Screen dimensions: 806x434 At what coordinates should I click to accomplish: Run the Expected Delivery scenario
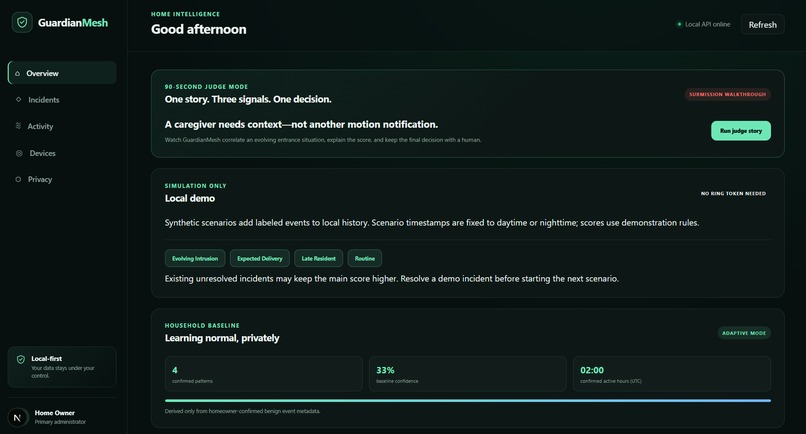260,258
